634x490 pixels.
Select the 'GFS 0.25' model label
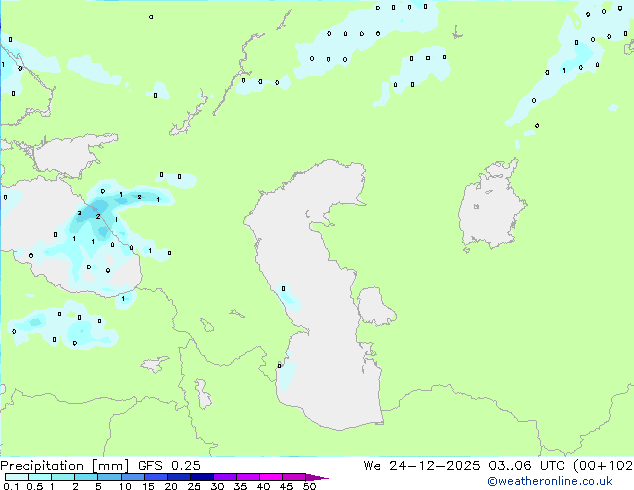click(x=169, y=466)
